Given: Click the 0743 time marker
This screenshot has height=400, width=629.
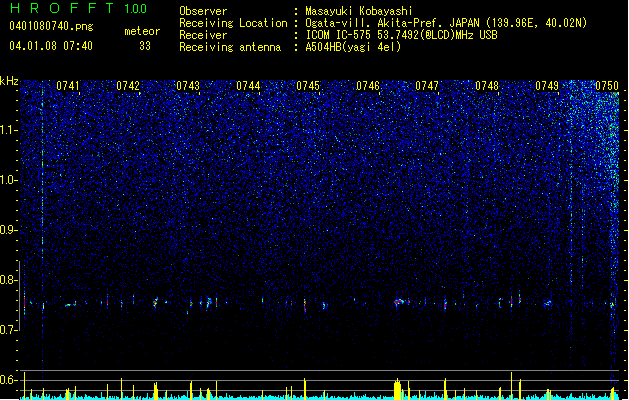Looking at the screenshot, I should point(188,86).
